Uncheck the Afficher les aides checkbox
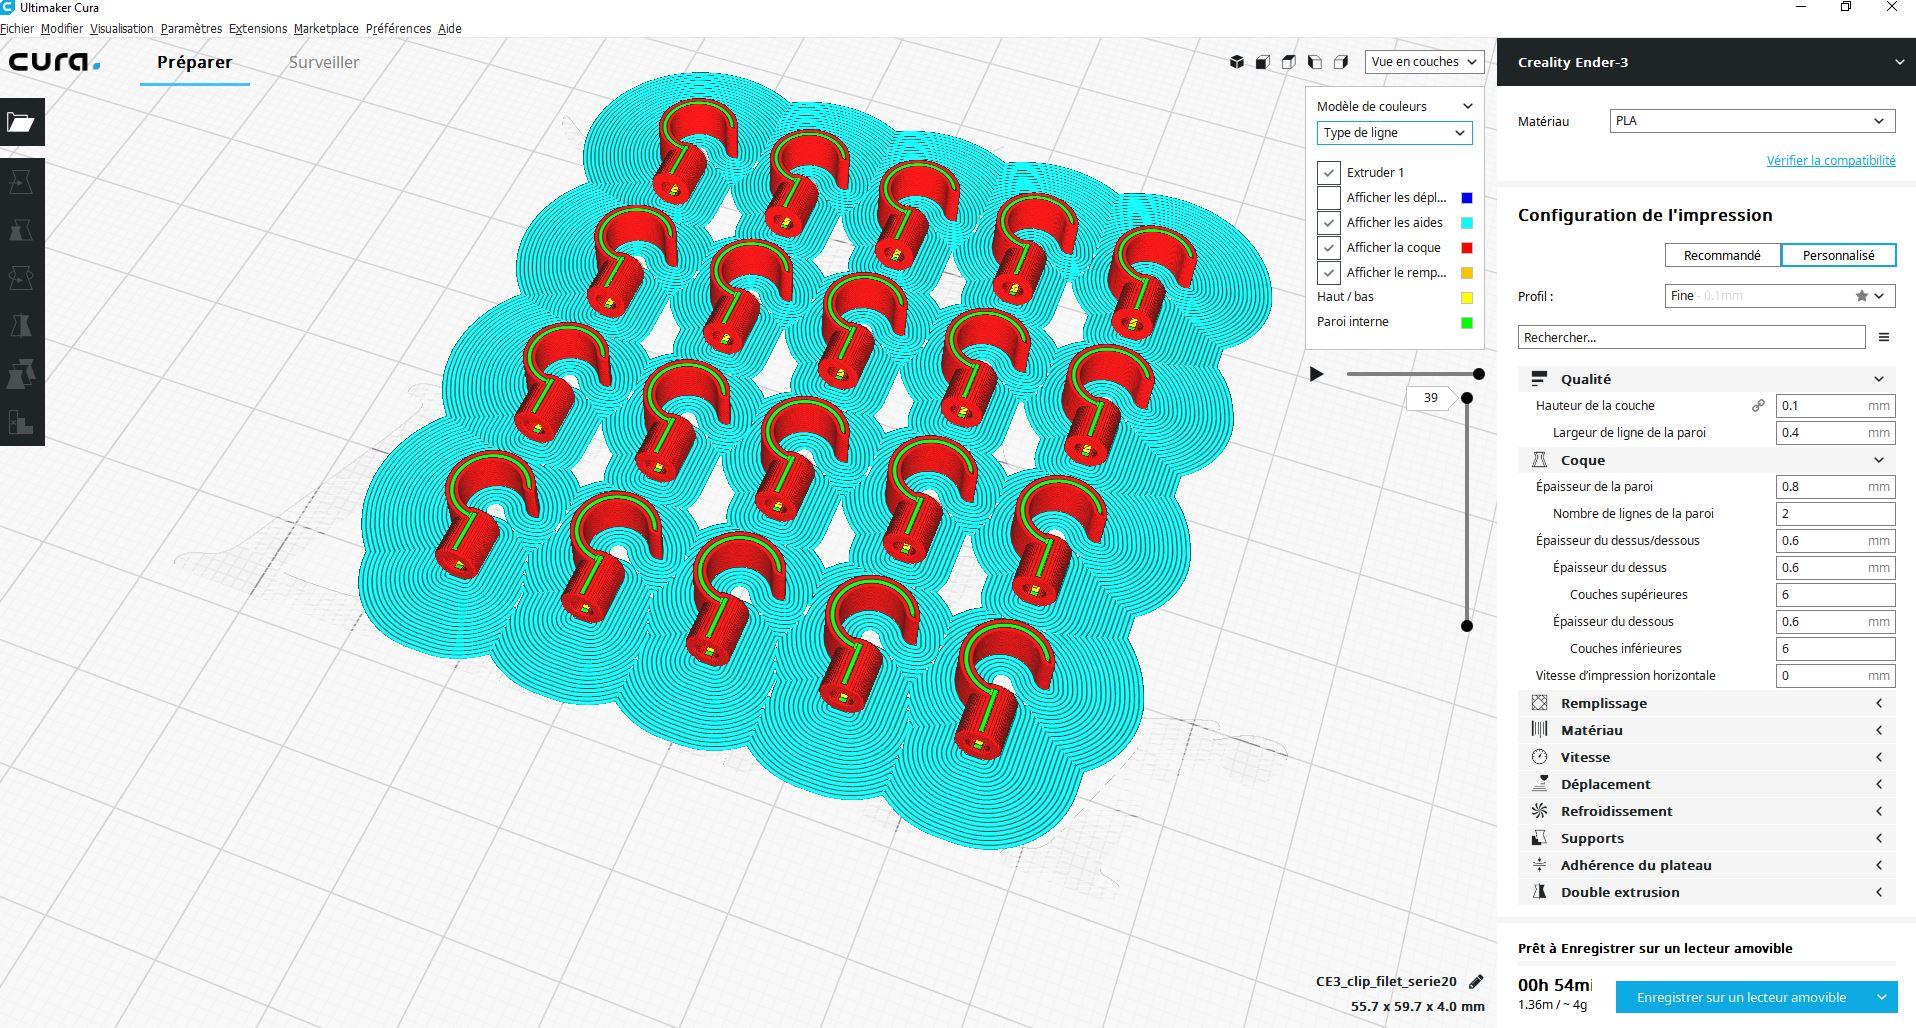1916x1028 pixels. 1328,223
